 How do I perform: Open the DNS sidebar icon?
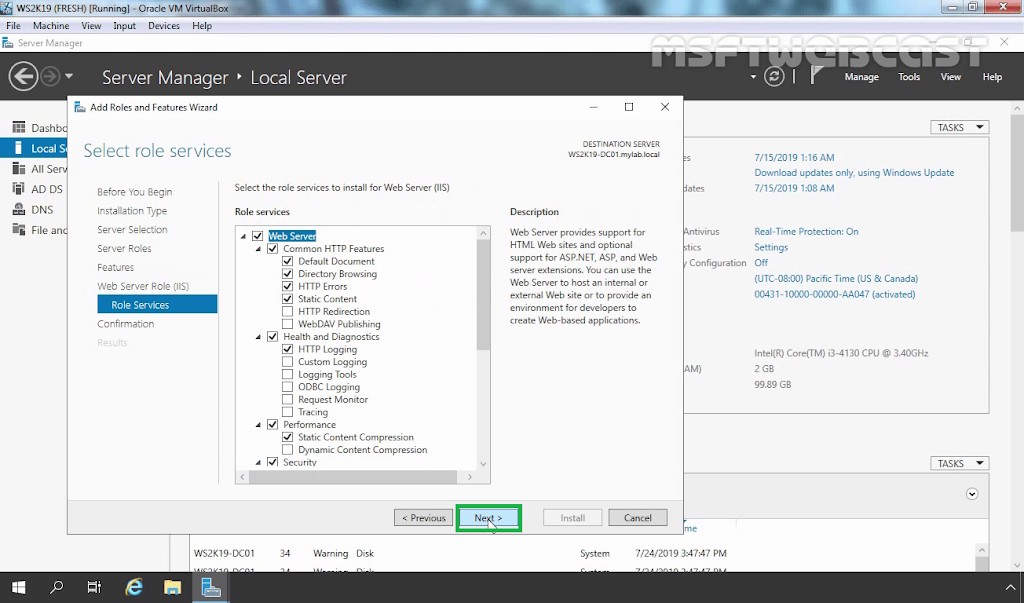tap(19, 210)
